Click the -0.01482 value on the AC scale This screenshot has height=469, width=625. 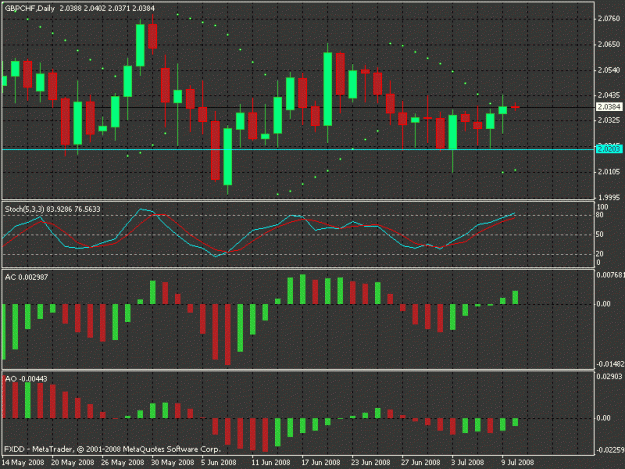610,364
